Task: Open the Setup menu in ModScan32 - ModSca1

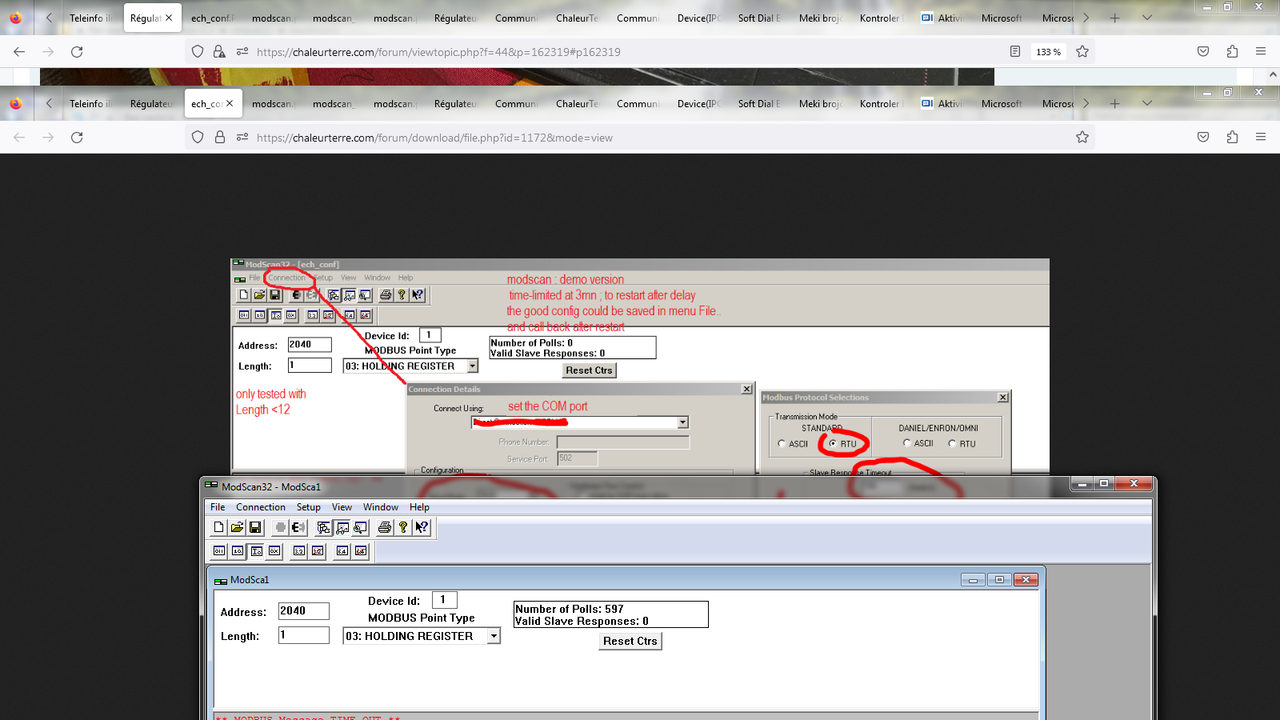Action: pos(308,507)
